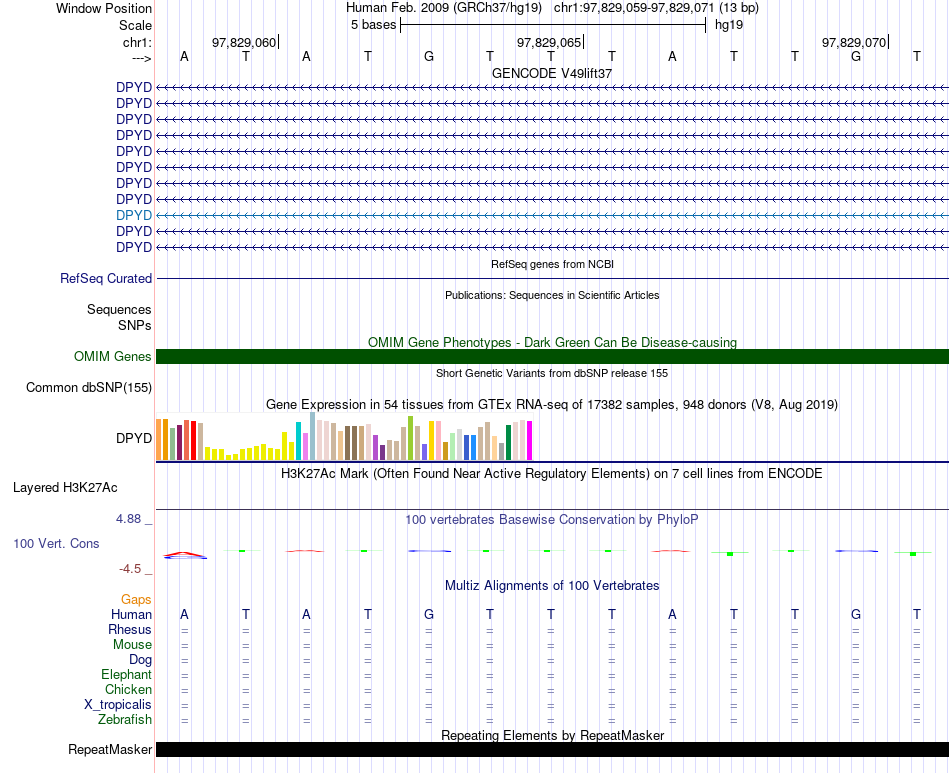This screenshot has width=950, height=773.
Task: Open the GENCODE V49lift37 track title
Action: (x=552, y=73)
